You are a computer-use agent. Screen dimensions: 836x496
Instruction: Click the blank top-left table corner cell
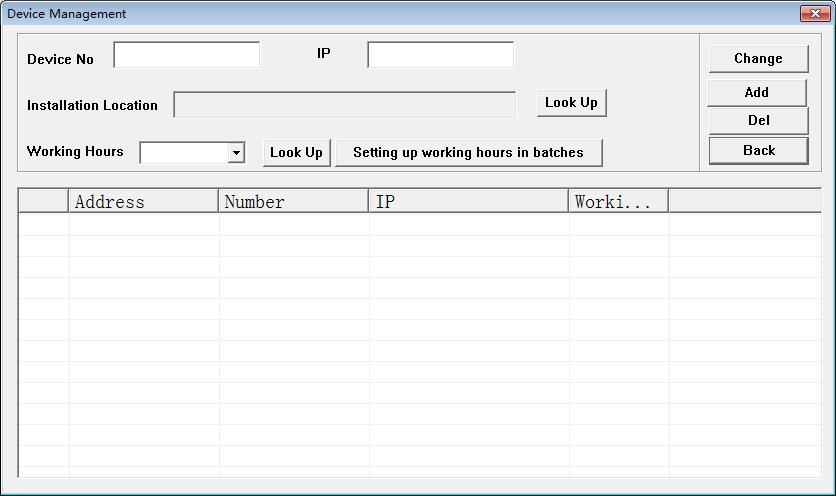coord(43,202)
